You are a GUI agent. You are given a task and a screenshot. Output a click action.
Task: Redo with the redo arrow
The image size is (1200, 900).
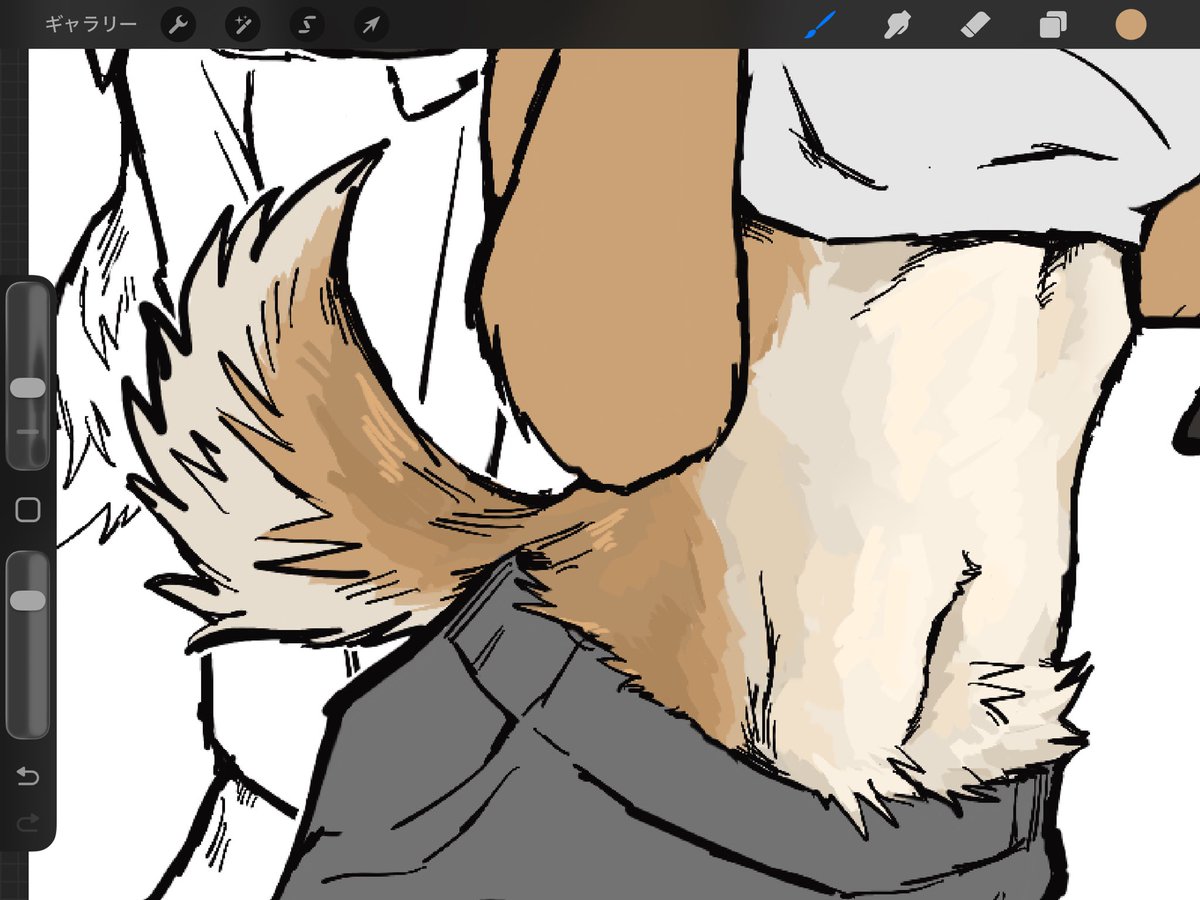point(28,821)
